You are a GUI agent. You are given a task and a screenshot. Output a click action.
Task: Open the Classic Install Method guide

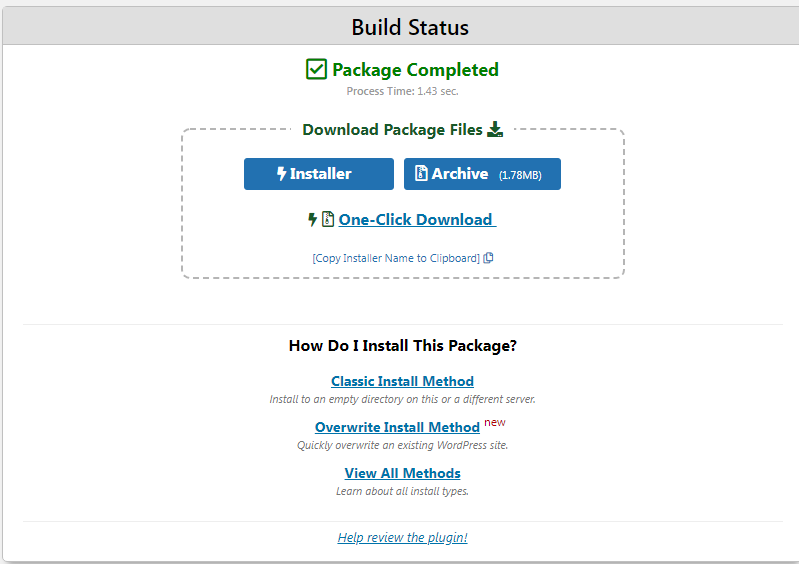[x=402, y=381]
